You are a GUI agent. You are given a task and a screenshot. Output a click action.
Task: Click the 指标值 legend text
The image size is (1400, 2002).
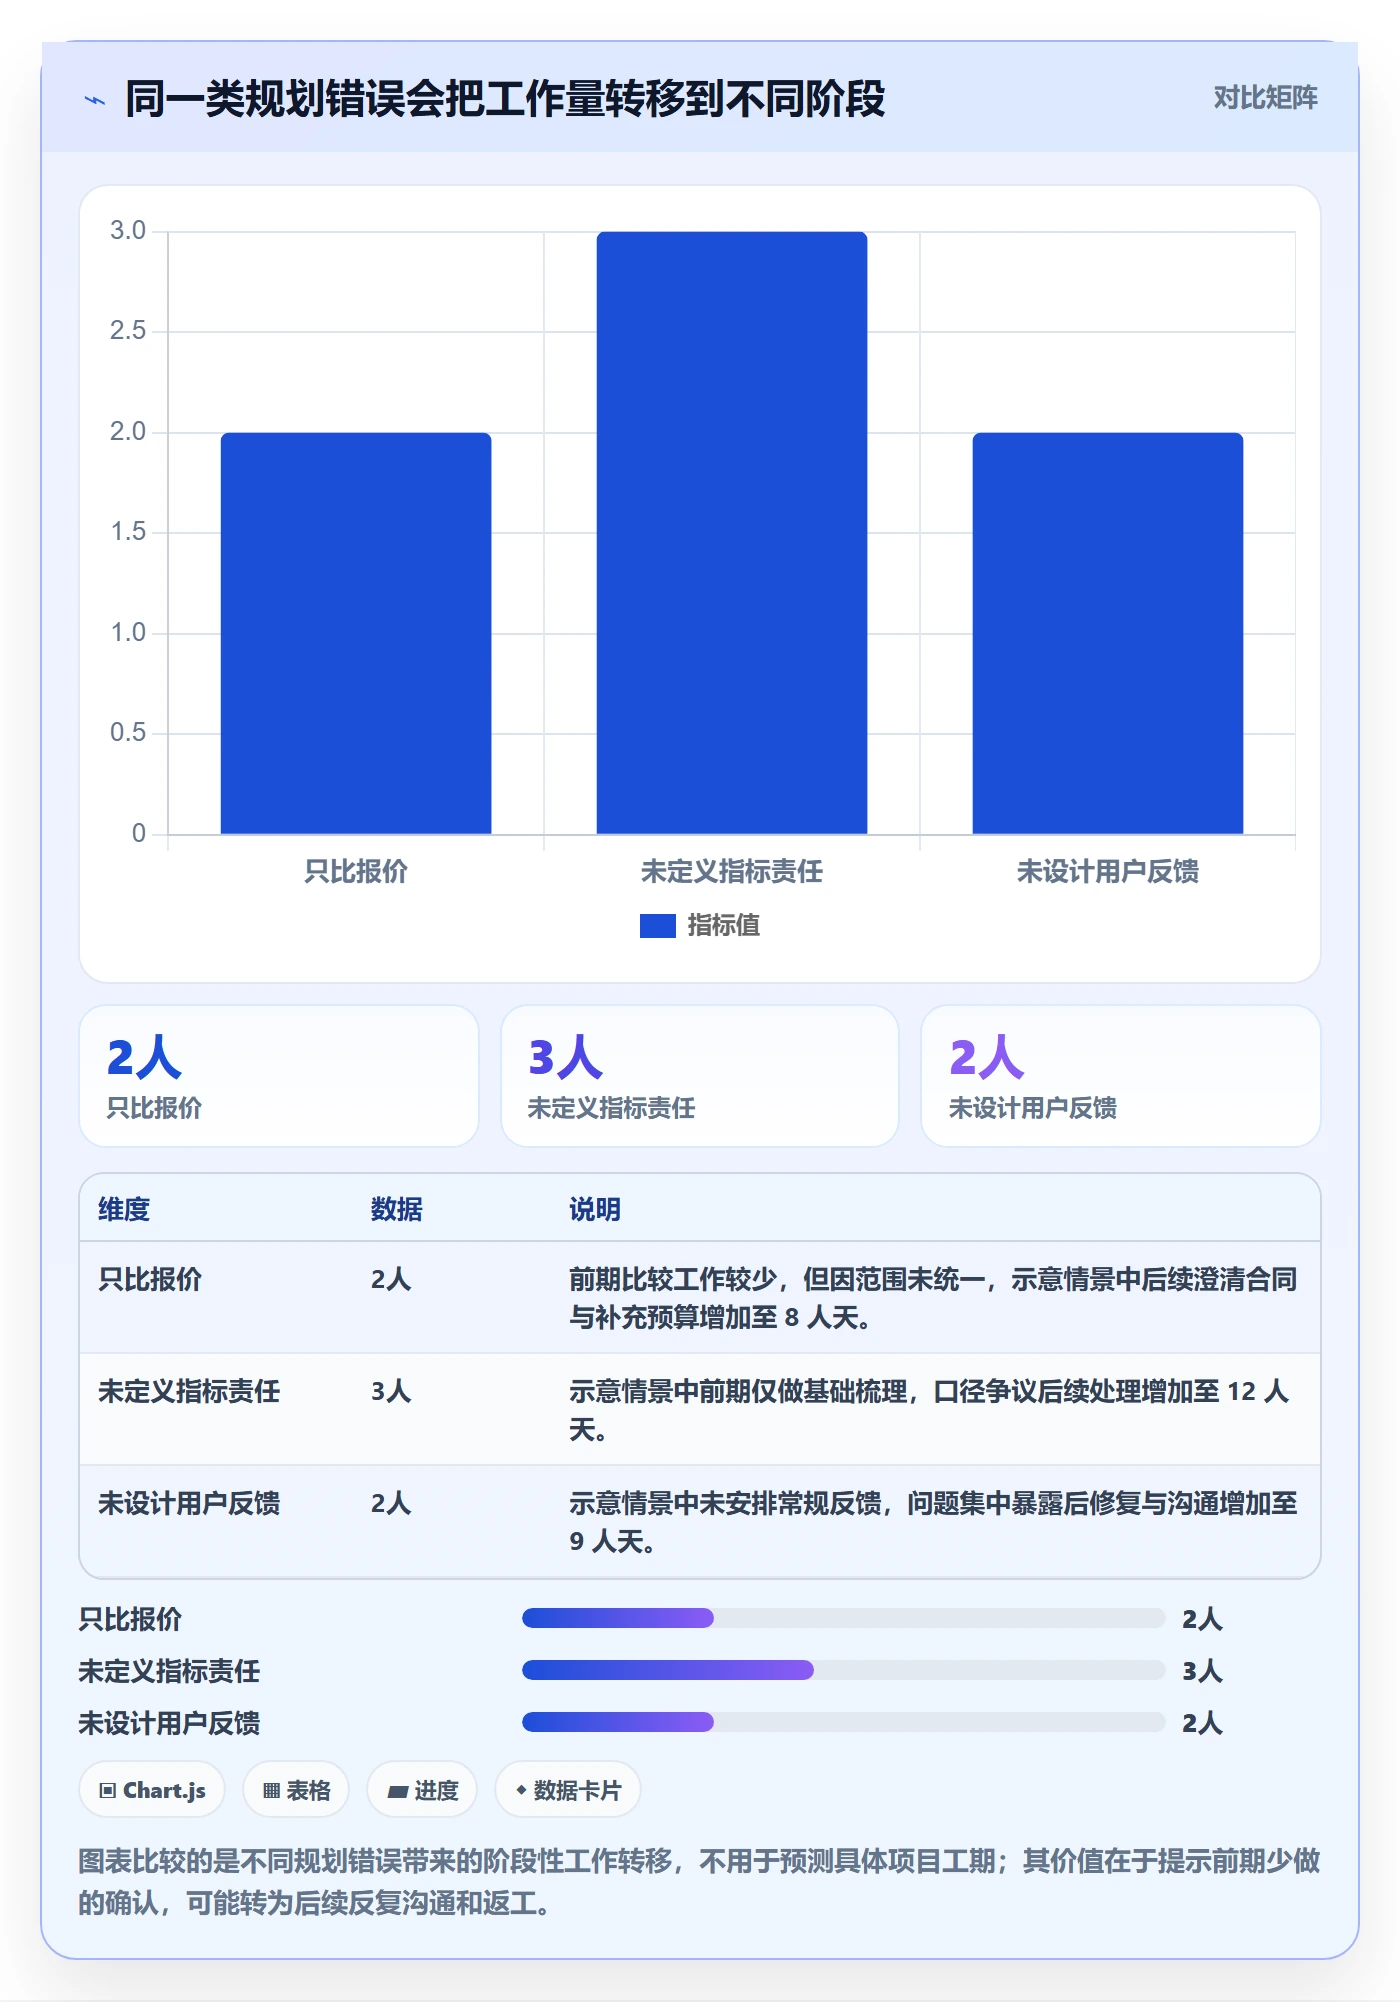(x=723, y=926)
